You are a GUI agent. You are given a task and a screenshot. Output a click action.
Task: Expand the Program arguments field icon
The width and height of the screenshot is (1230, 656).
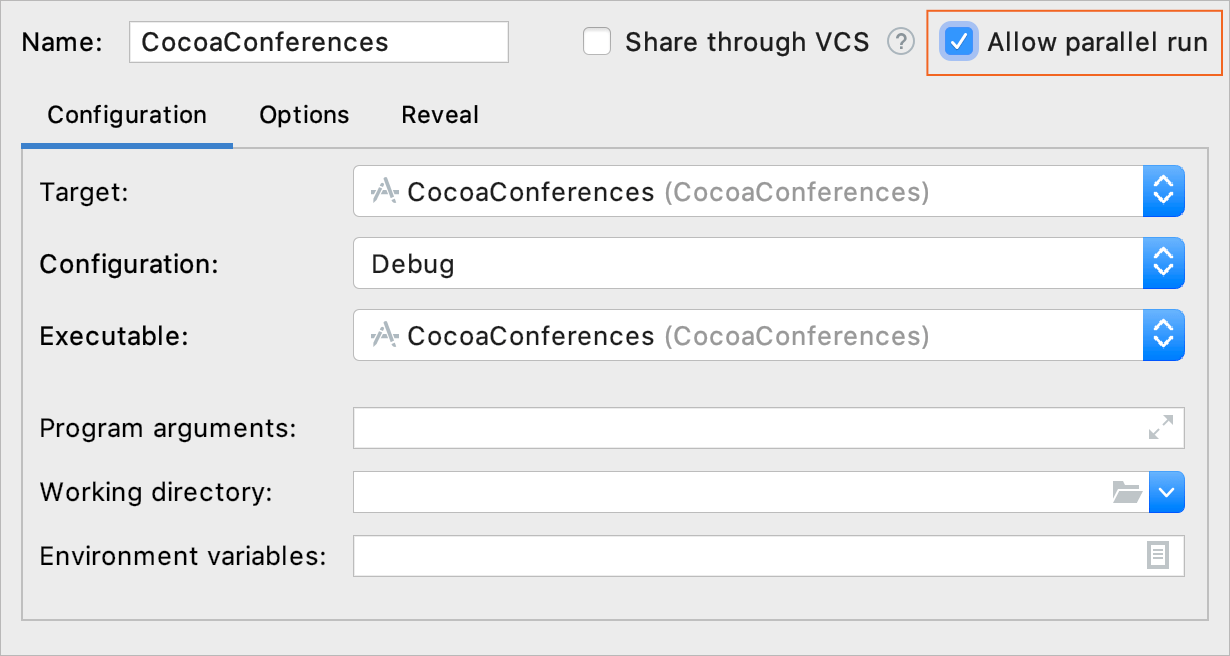point(1161,428)
